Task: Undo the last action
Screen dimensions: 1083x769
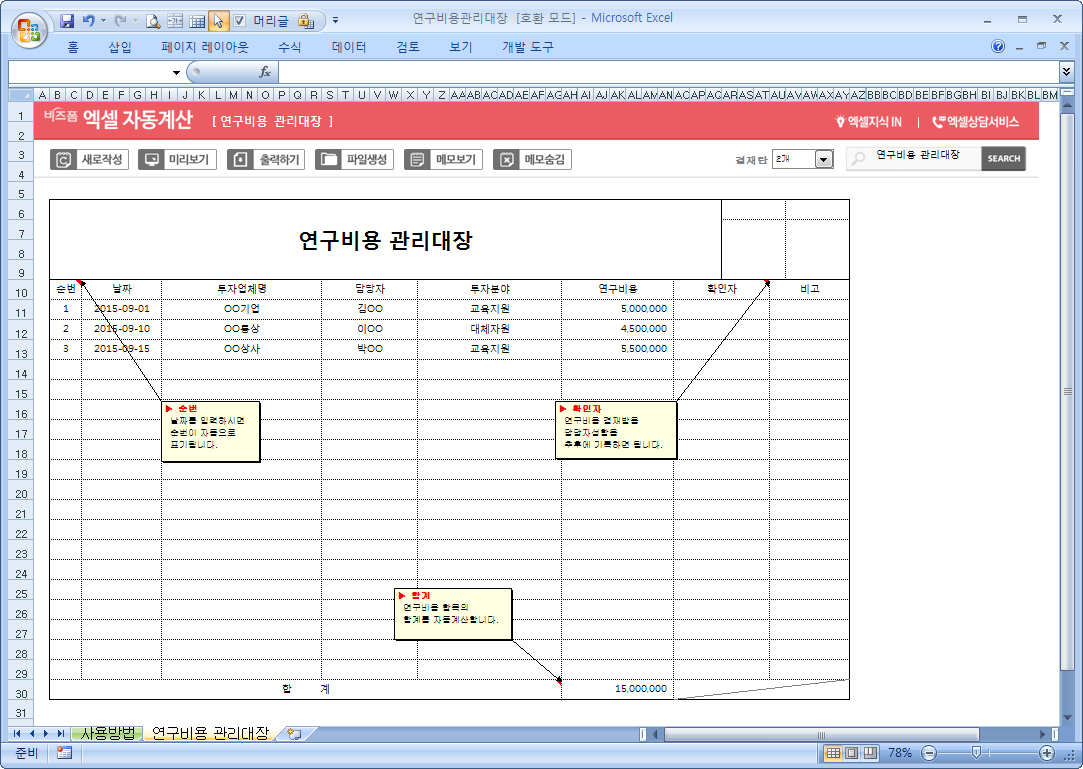Action: (88, 21)
